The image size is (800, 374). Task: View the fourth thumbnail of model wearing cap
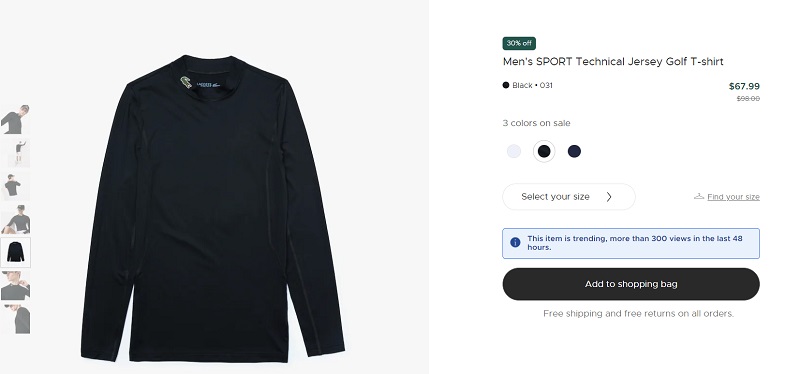(15, 219)
